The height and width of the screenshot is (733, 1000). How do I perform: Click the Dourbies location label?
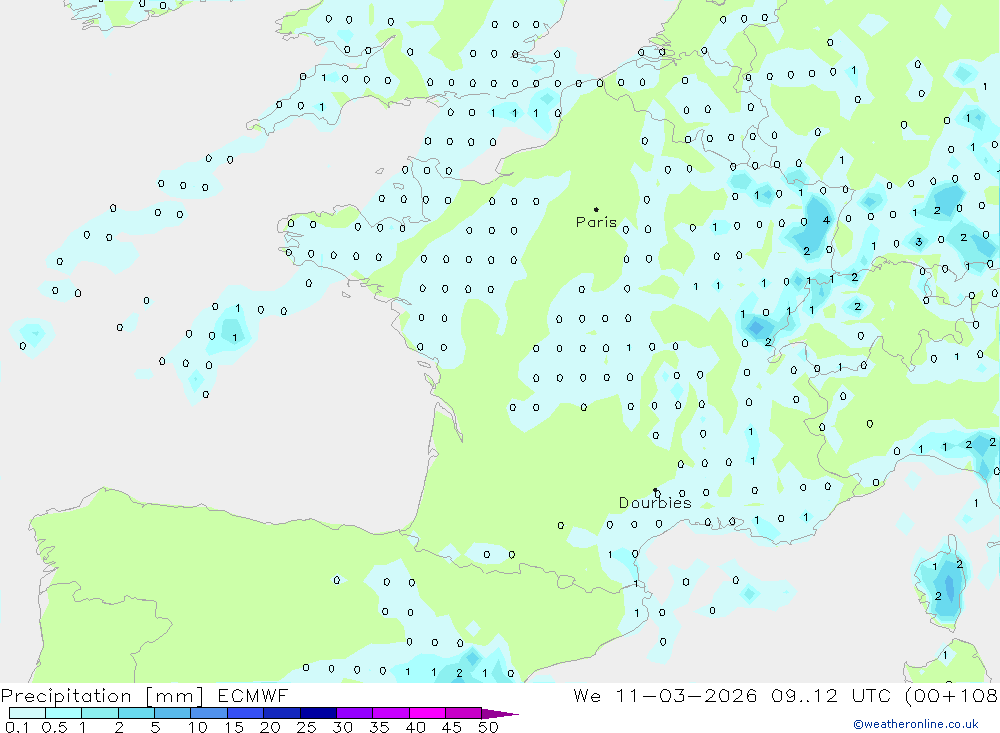coord(655,503)
